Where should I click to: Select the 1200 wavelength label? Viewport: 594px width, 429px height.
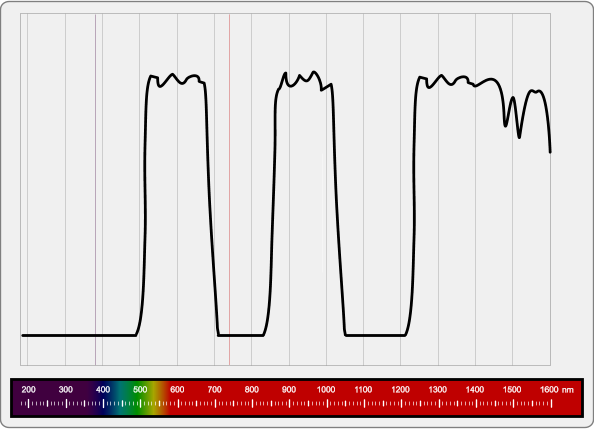tap(400, 390)
